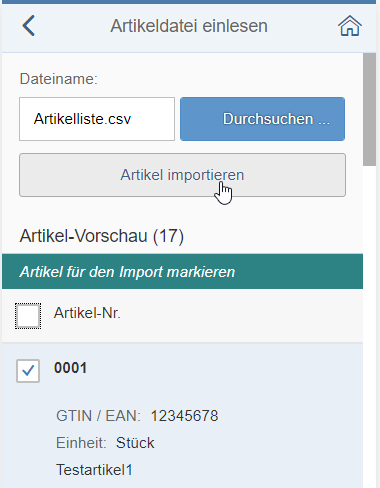Click the Artikelliste.csv filename field
The height and width of the screenshot is (488, 380).
click(97, 119)
